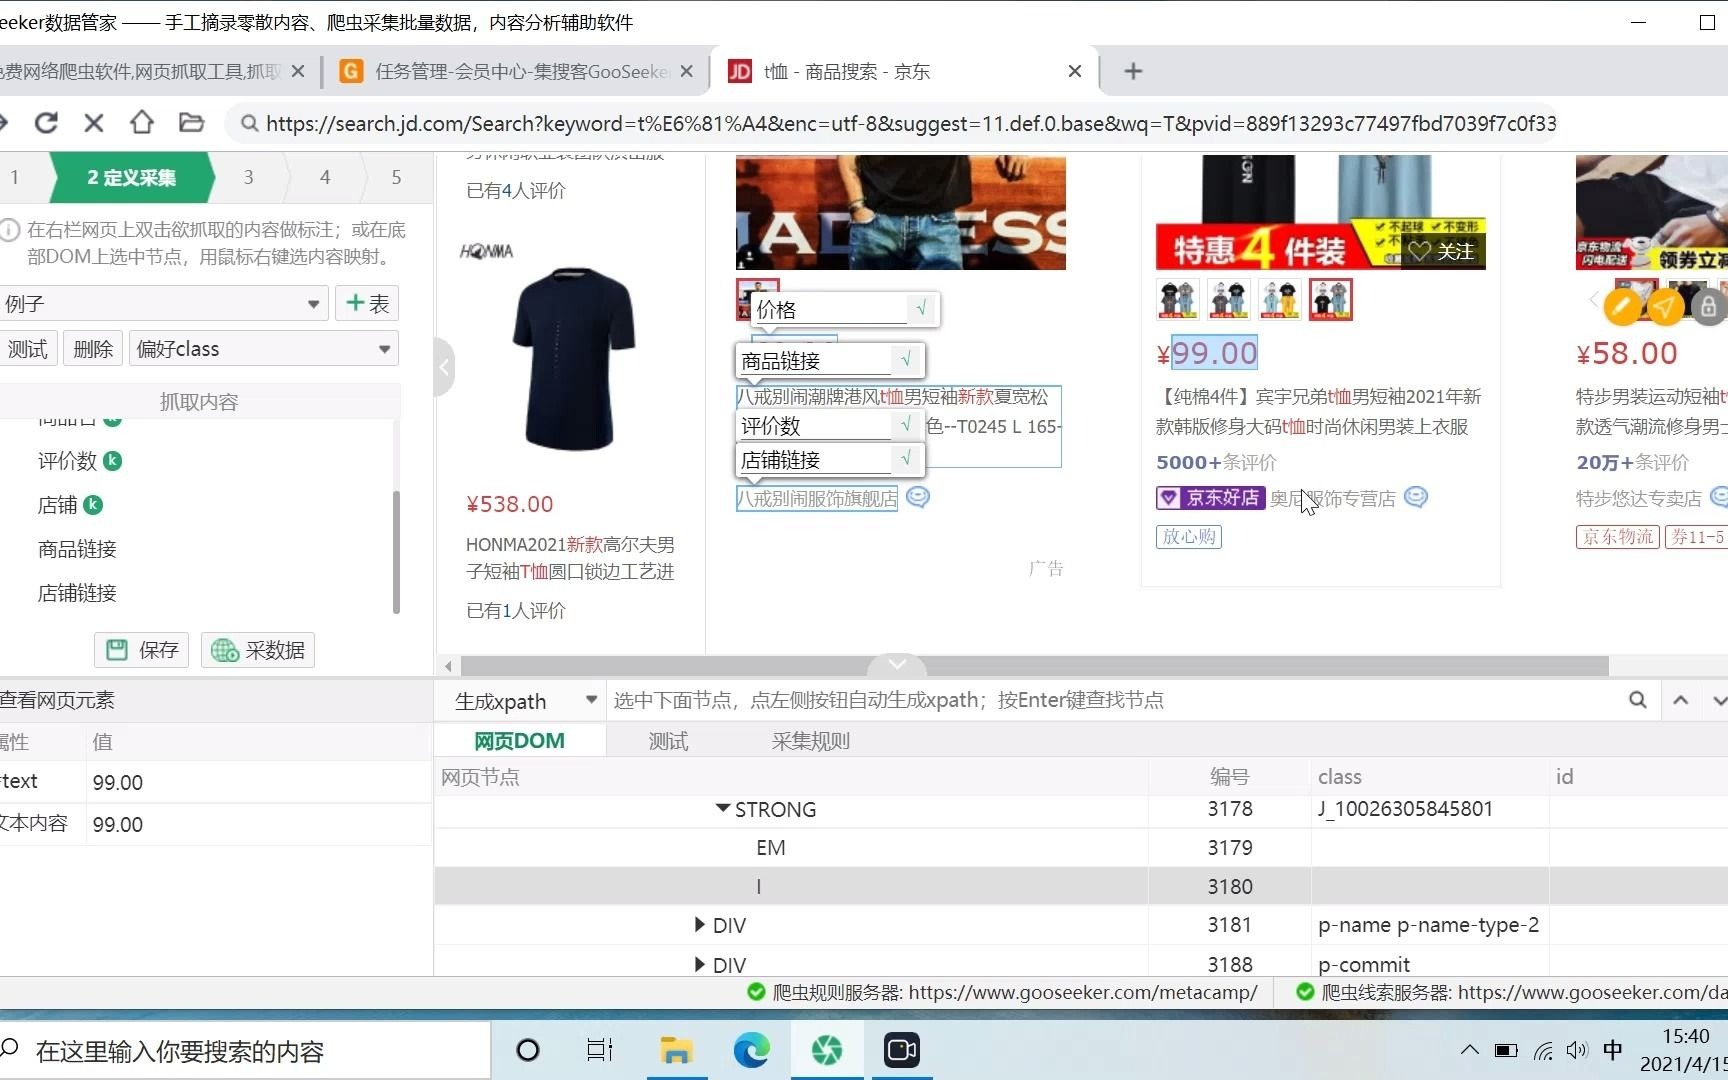Click the search magnifier in the address bar
Image resolution: width=1728 pixels, height=1080 pixels.
pyautogui.click(x=249, y=123)
